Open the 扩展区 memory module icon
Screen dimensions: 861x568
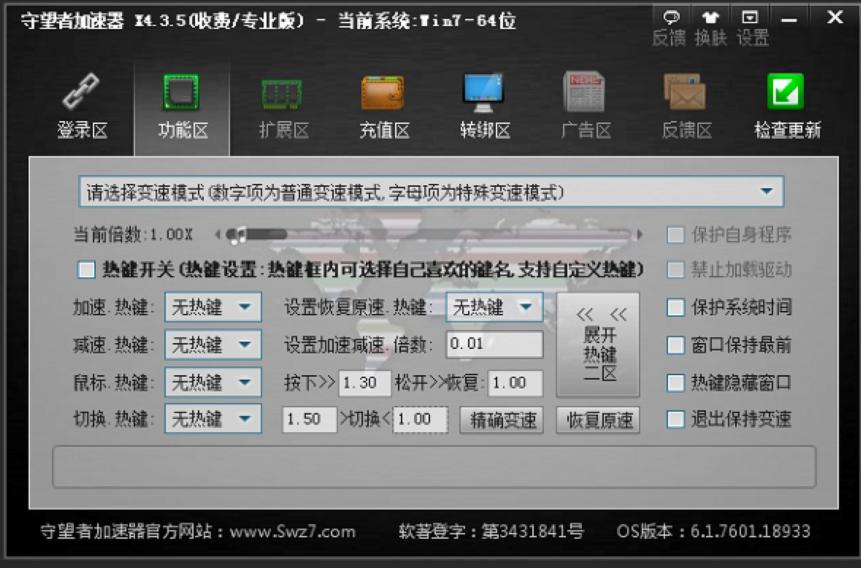tap(282, 93)
